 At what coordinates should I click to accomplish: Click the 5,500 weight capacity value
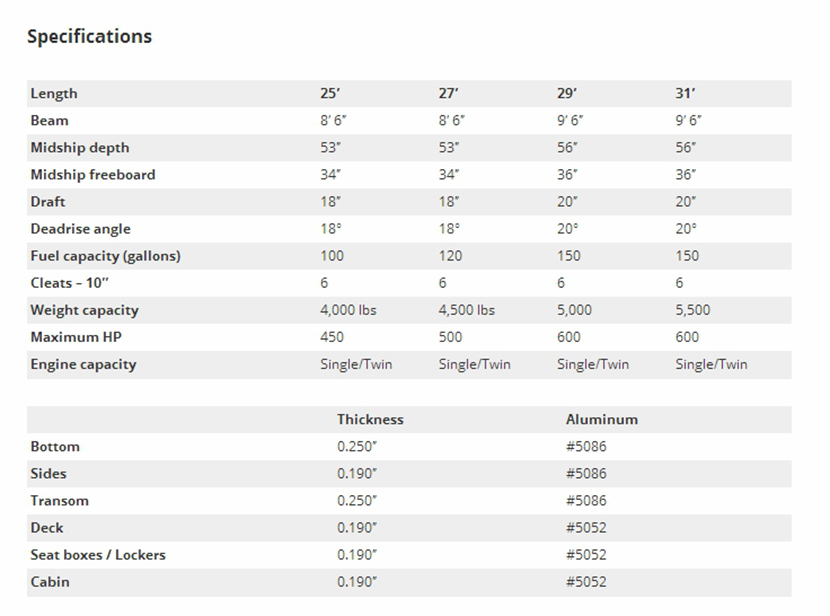[x=694, y=310]
